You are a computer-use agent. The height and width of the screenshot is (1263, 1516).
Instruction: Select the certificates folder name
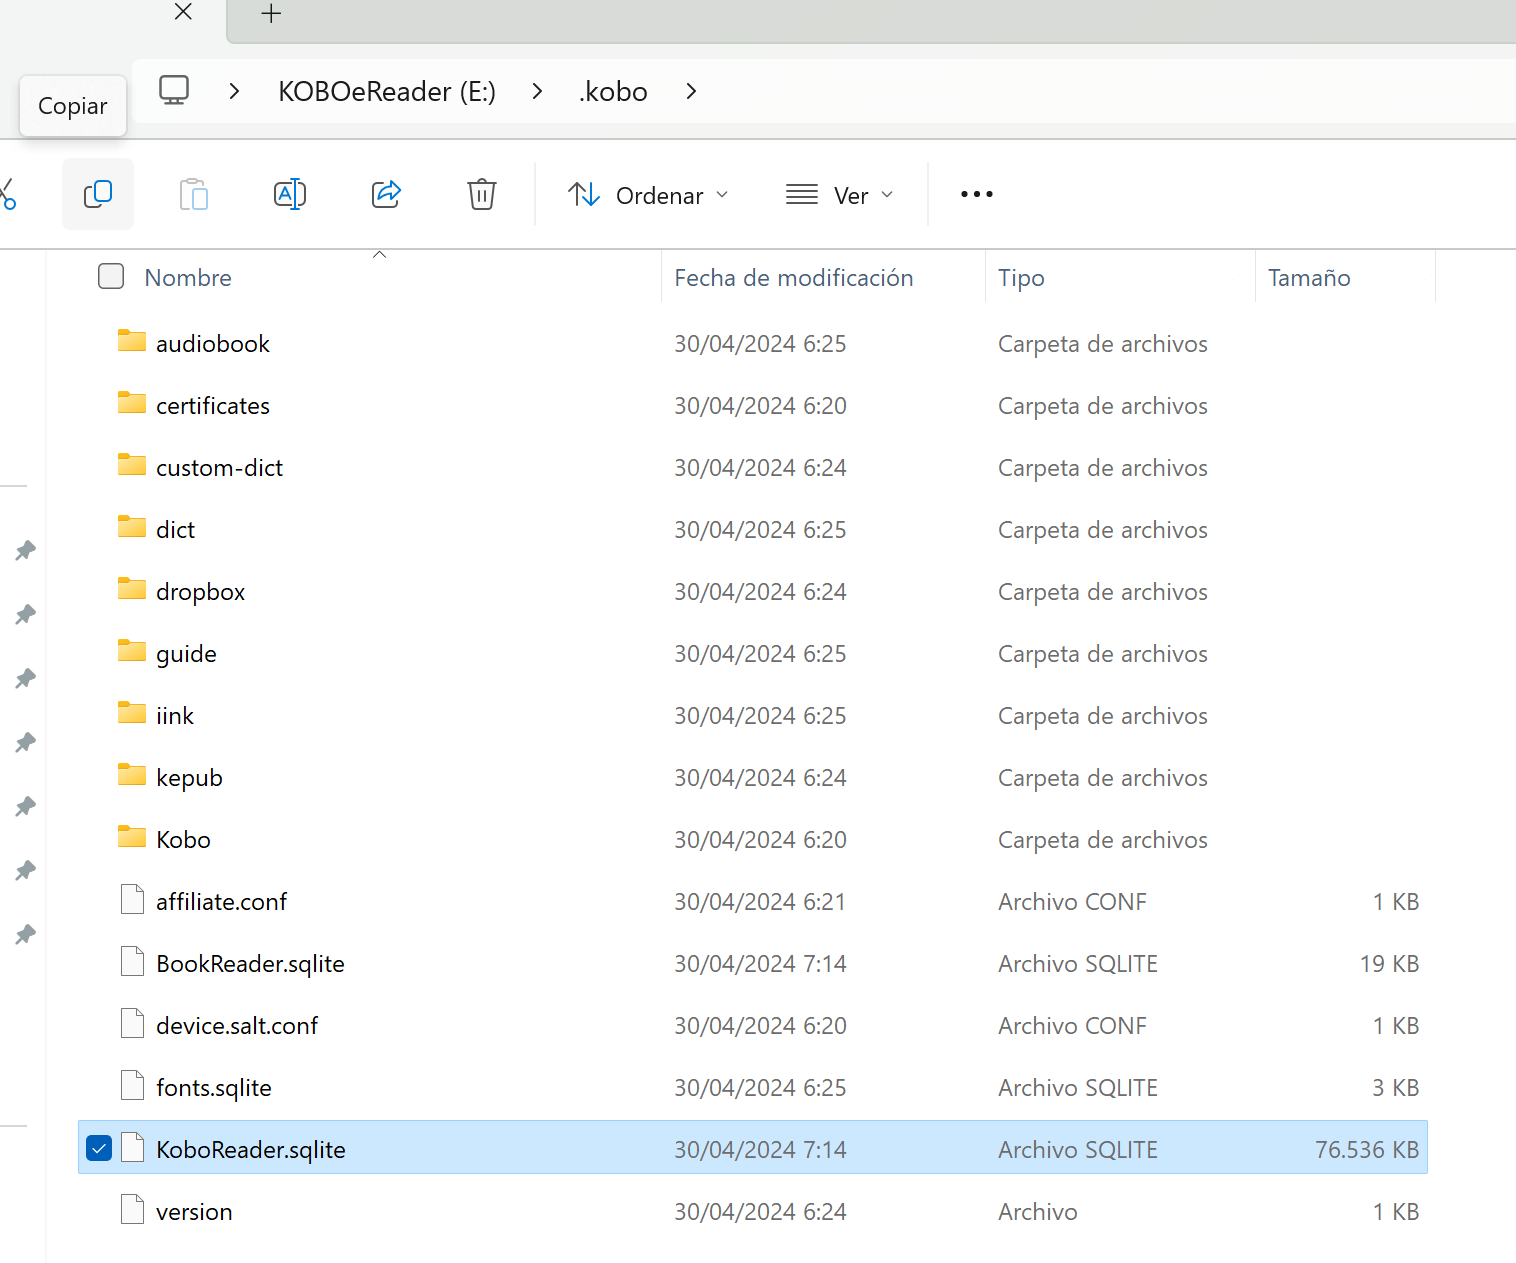tap(213, 405)
